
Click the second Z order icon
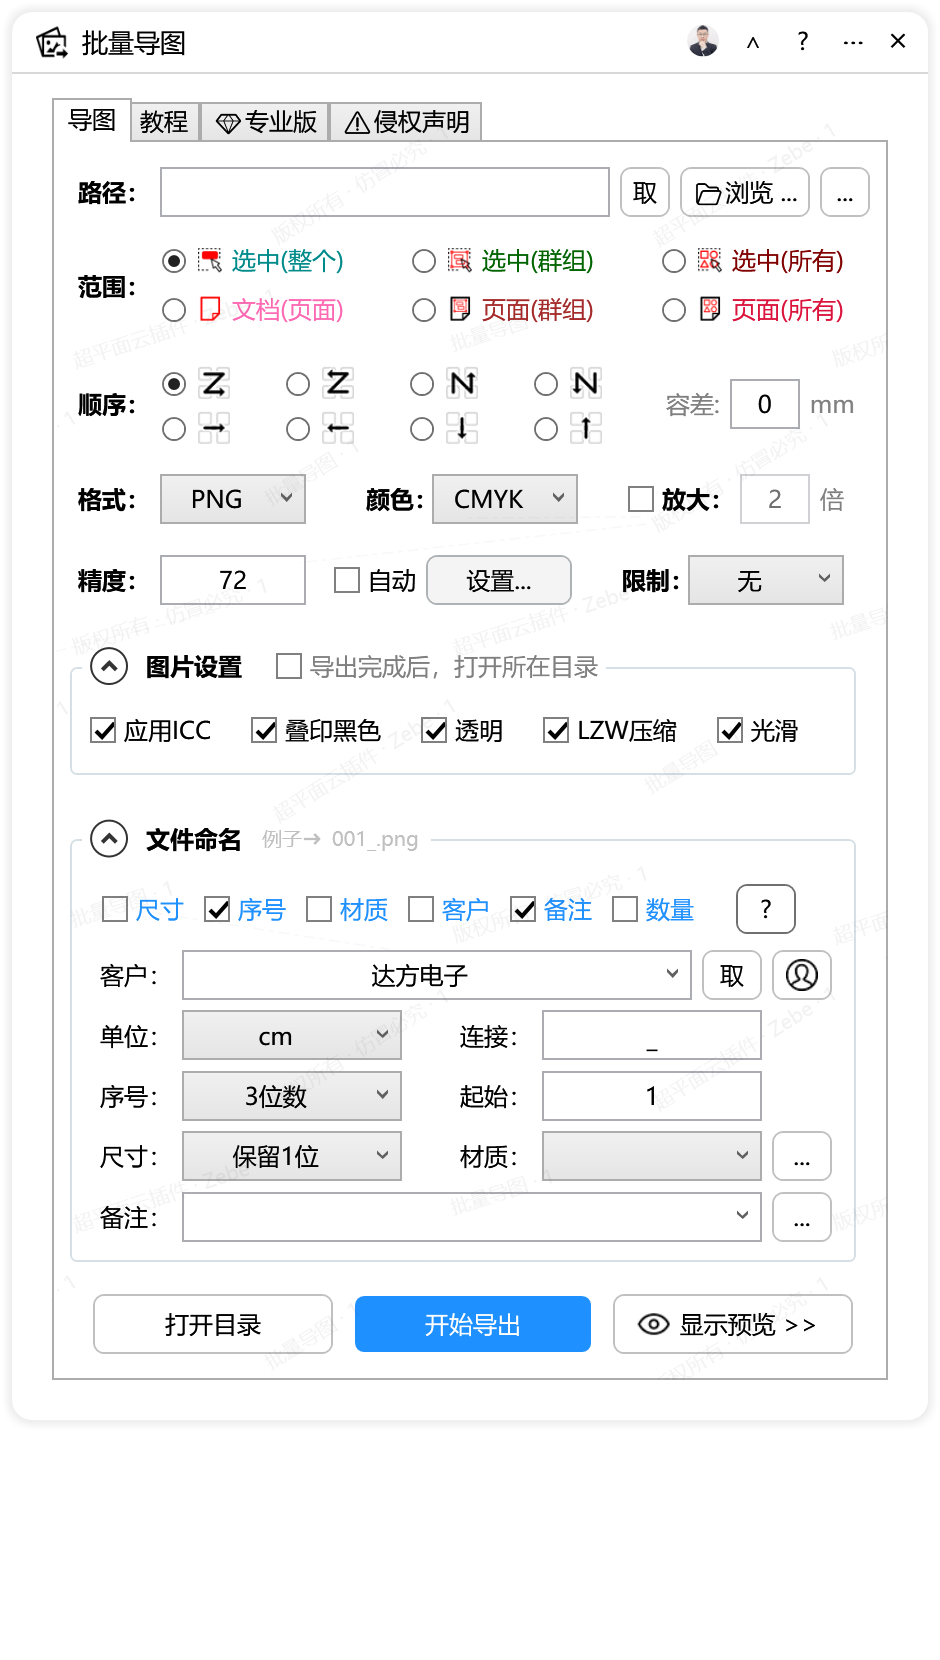[x=338, y=383]
